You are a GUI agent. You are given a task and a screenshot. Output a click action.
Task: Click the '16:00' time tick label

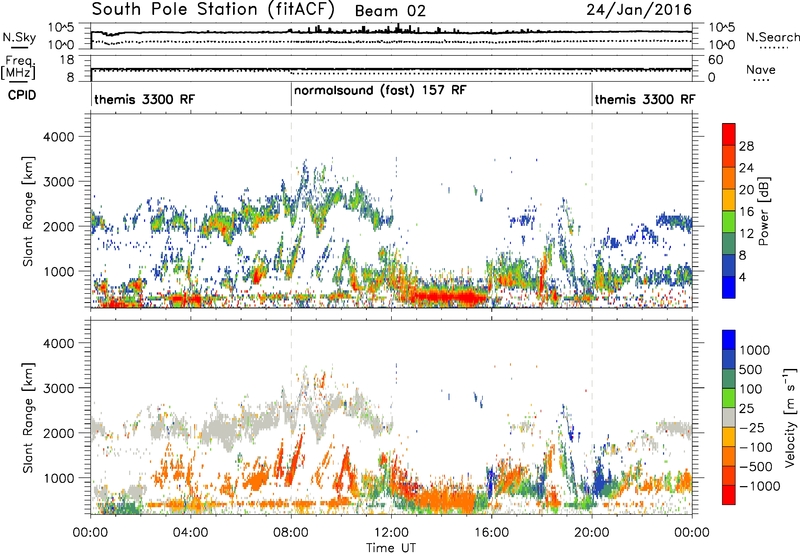tap(491, 533)
